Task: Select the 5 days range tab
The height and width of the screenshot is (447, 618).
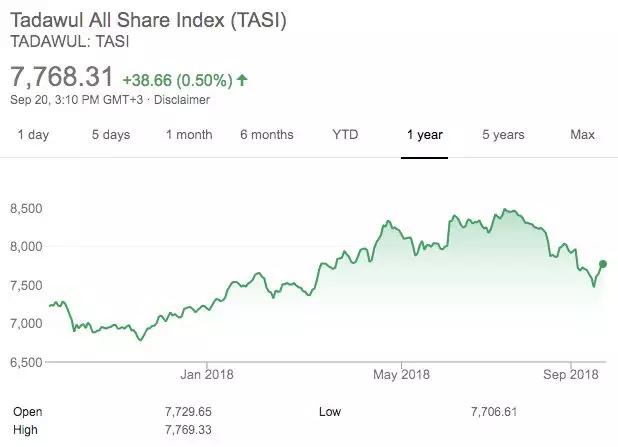Action: (x=111, y=135)
